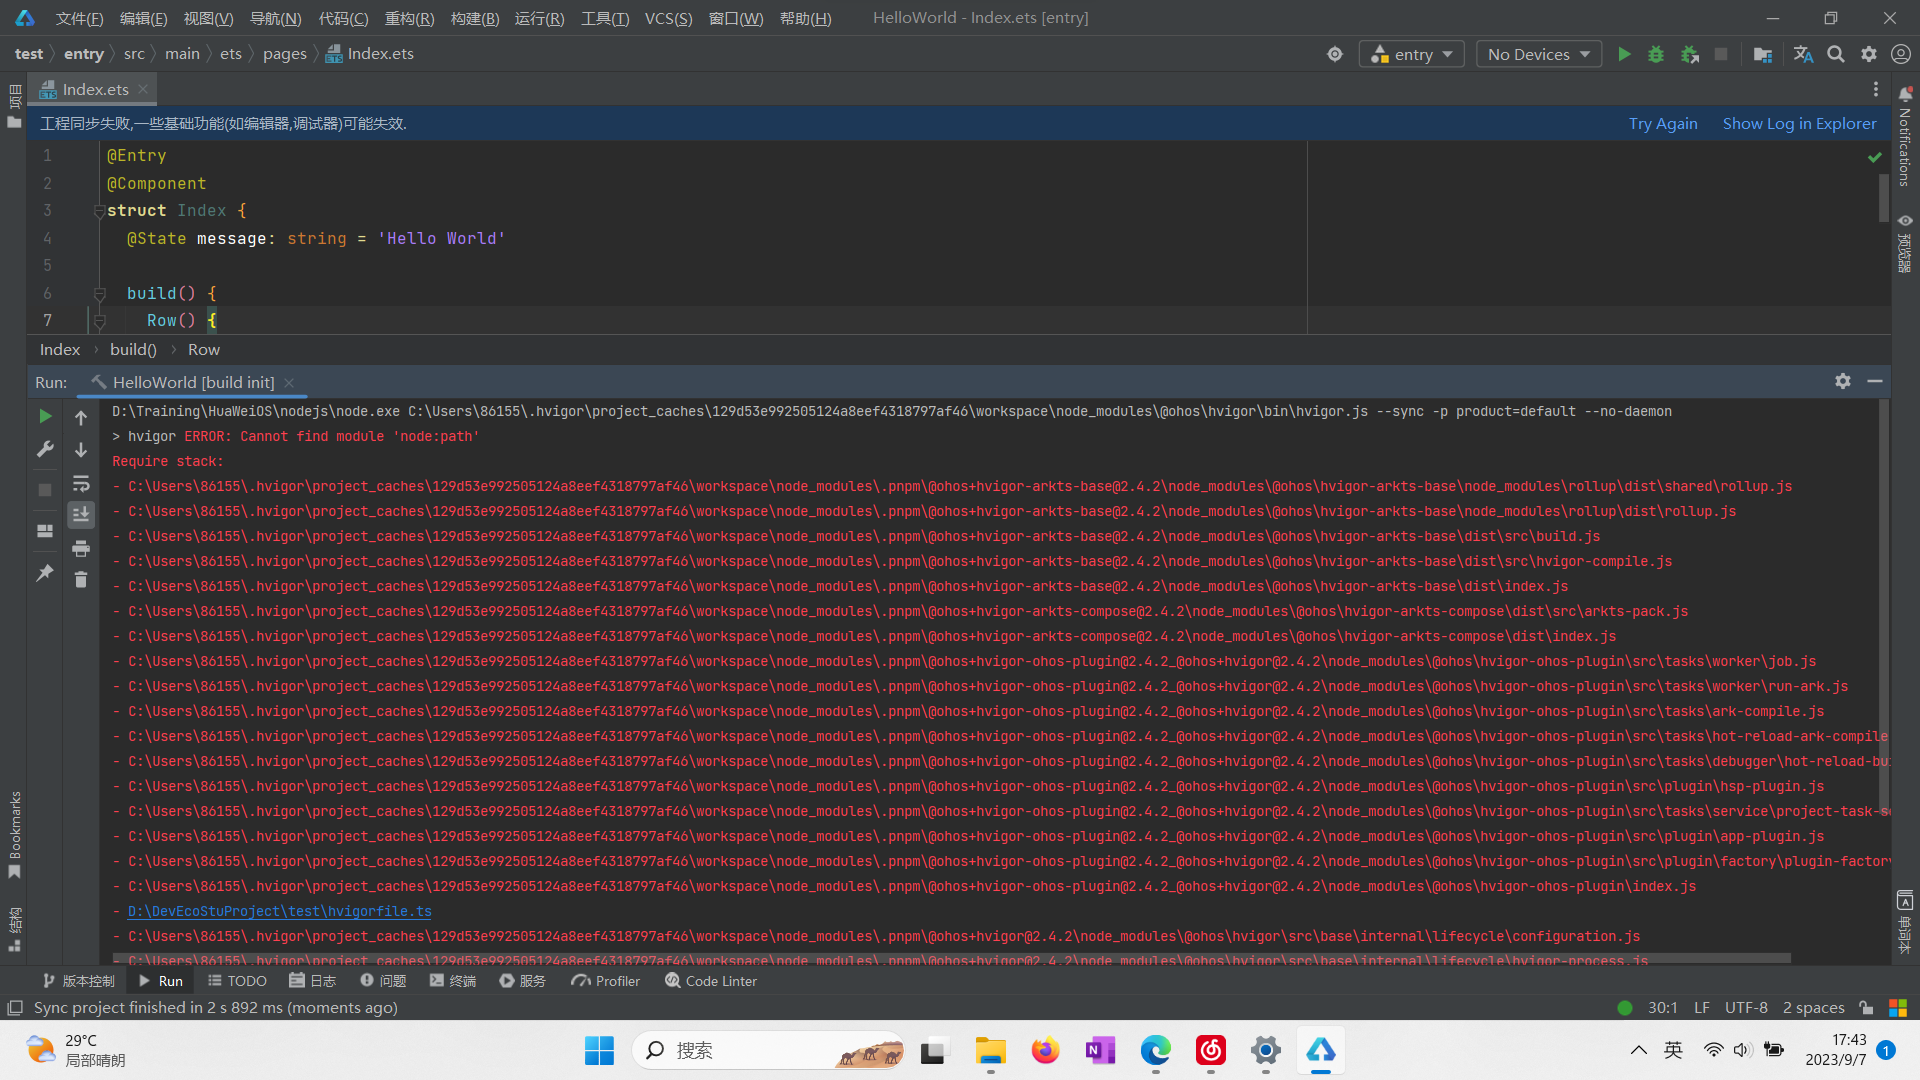Open the TODO tool window

coord(237,981)
